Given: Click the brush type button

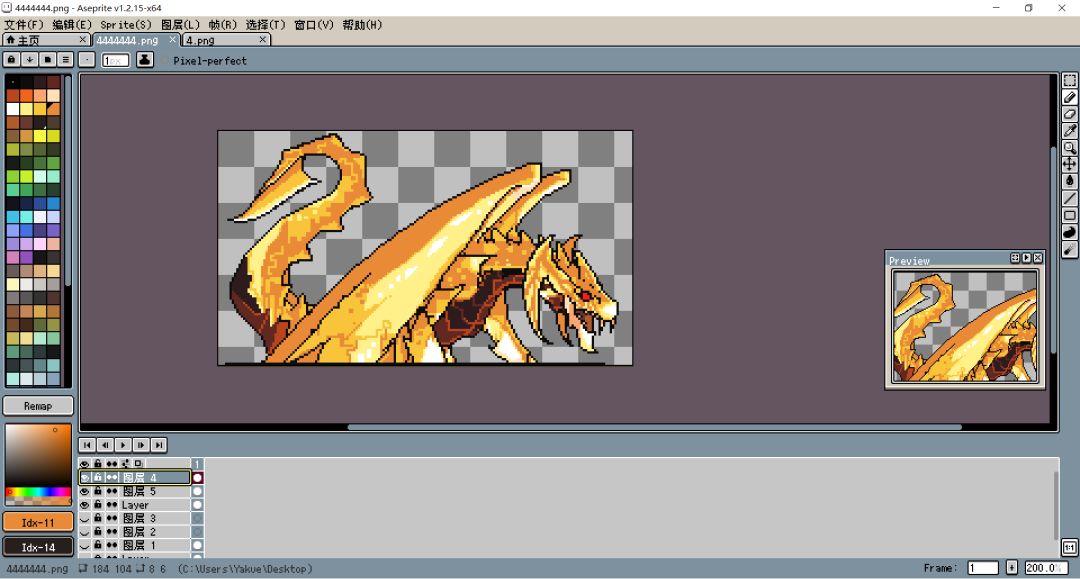Looking at the screenshot, I should [87, 60].
